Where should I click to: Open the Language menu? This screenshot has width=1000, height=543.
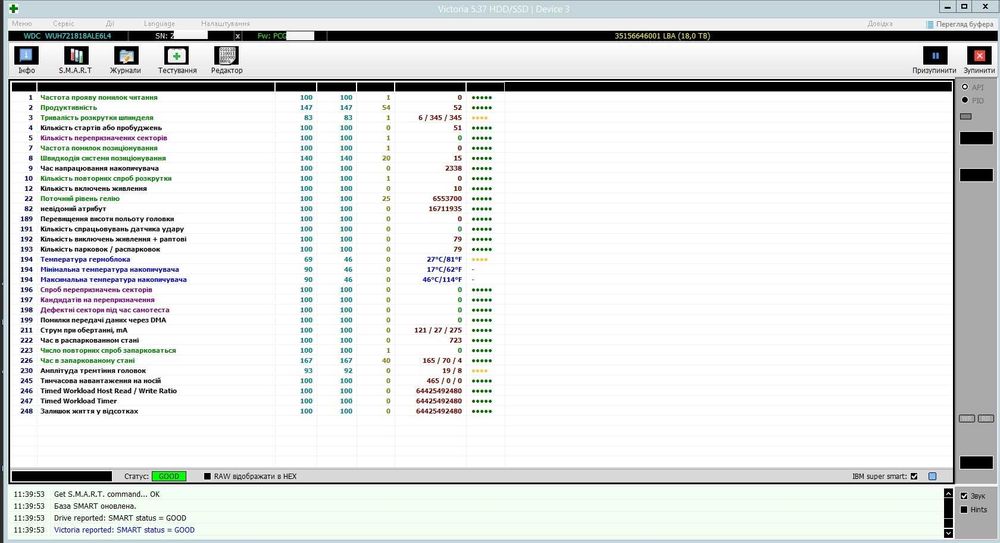(159, 24)
